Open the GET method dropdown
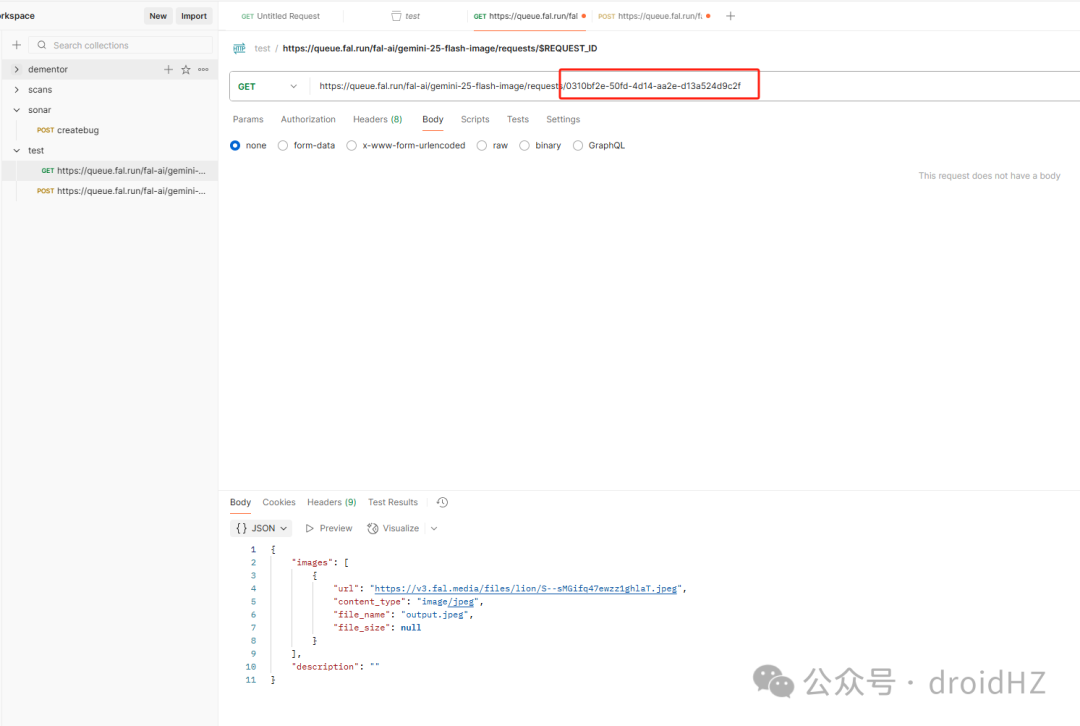 268,86
